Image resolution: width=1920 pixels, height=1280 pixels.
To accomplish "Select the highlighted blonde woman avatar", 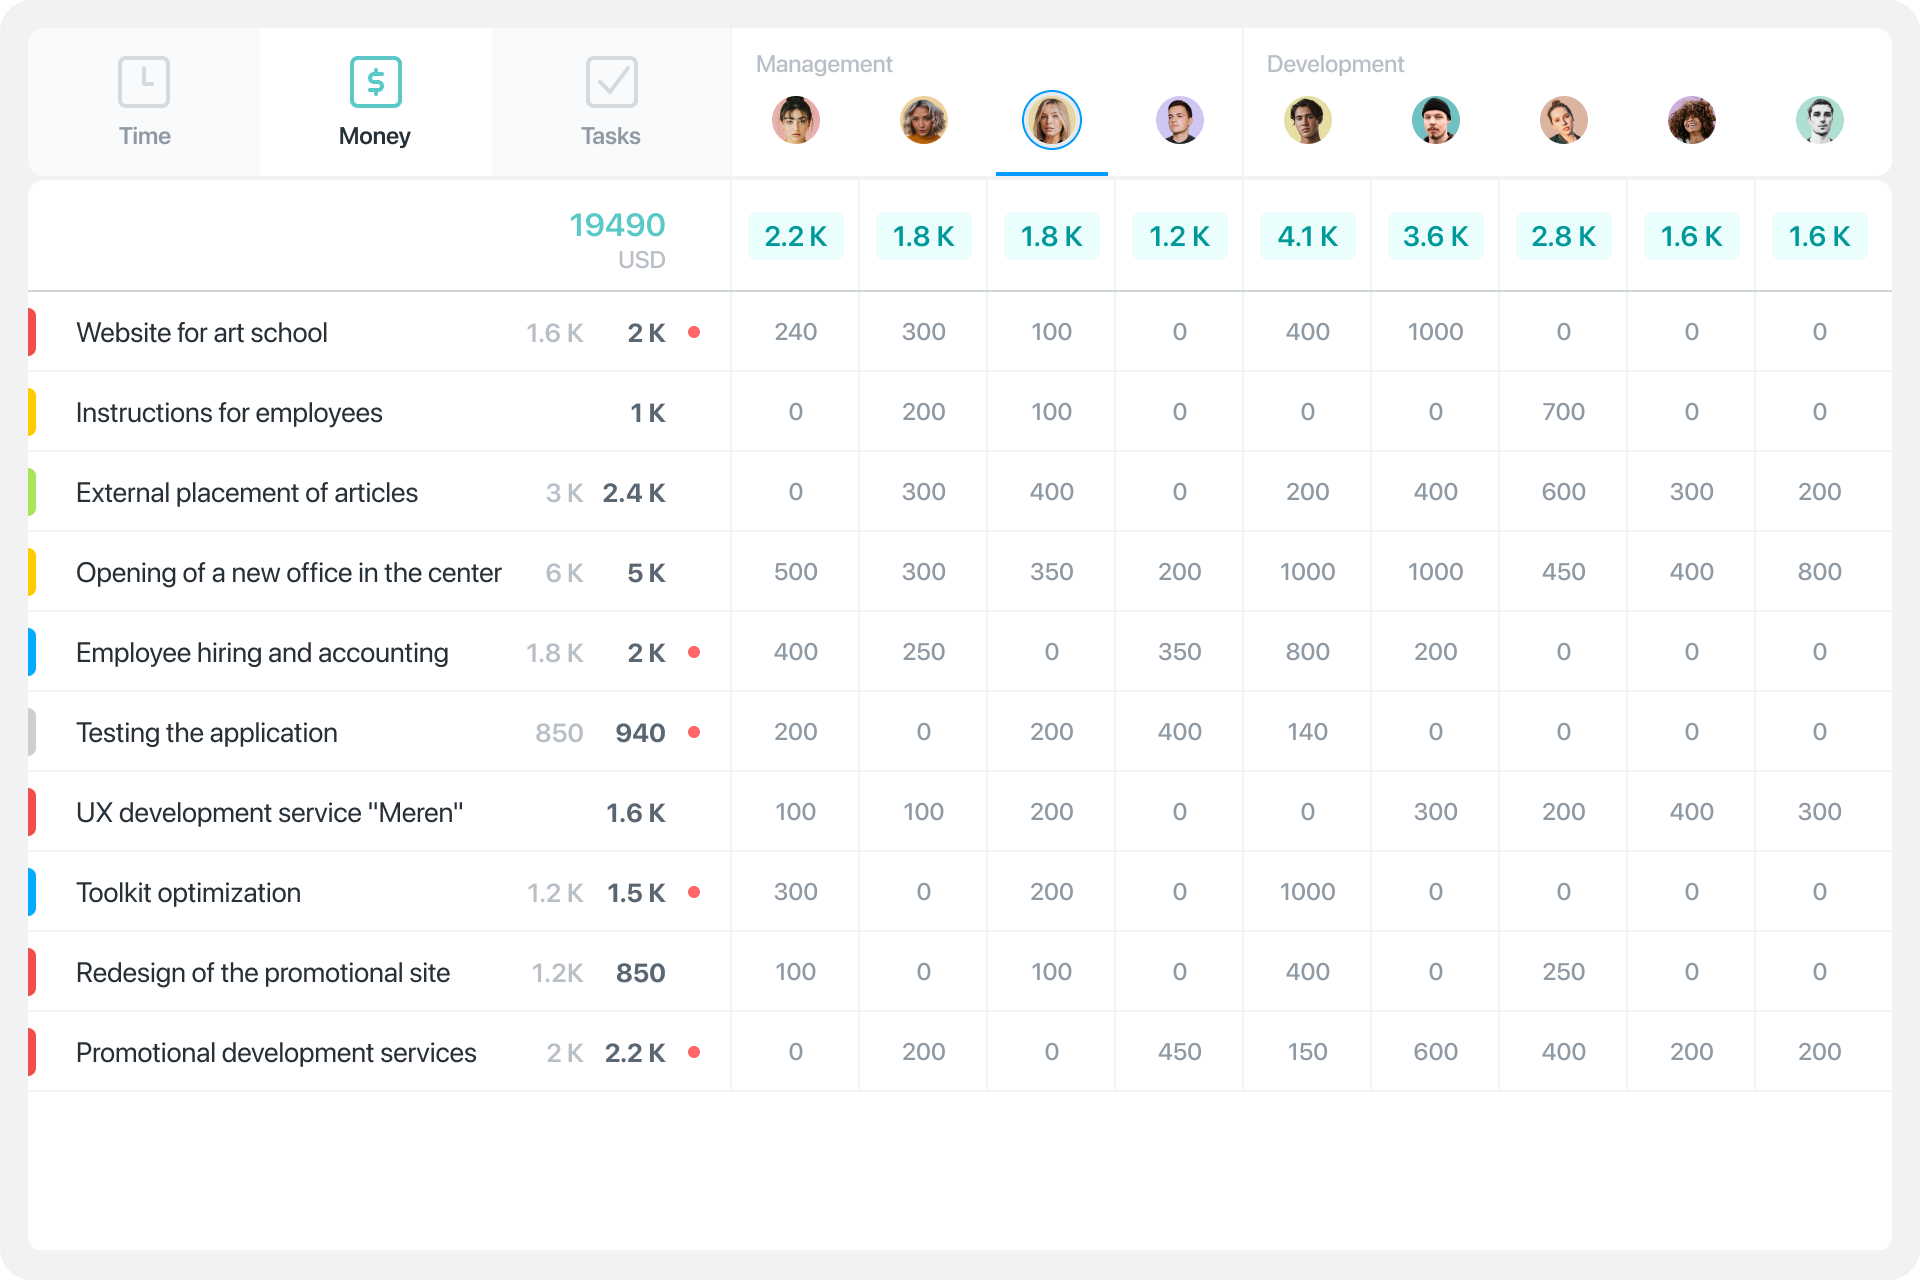I will pyautogui.click(x=1051, y=120).
